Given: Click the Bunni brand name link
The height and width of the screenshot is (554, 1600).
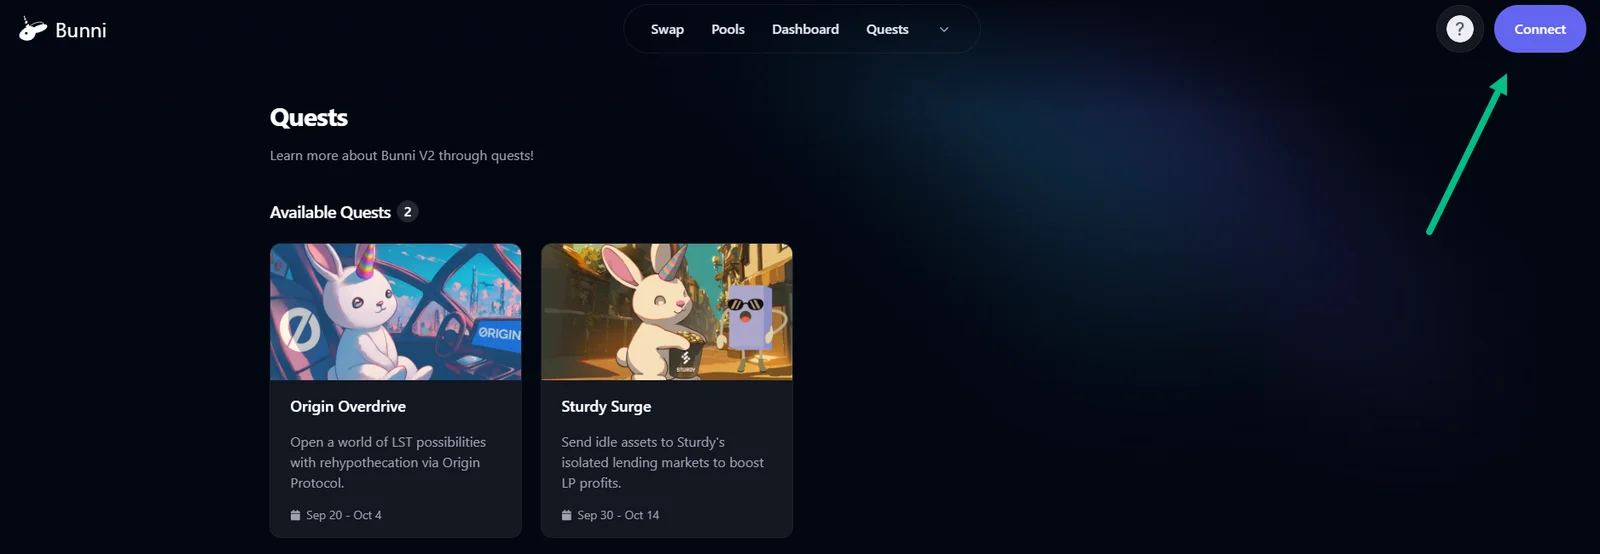Looking at the screenshot, I should coord(81,30).
